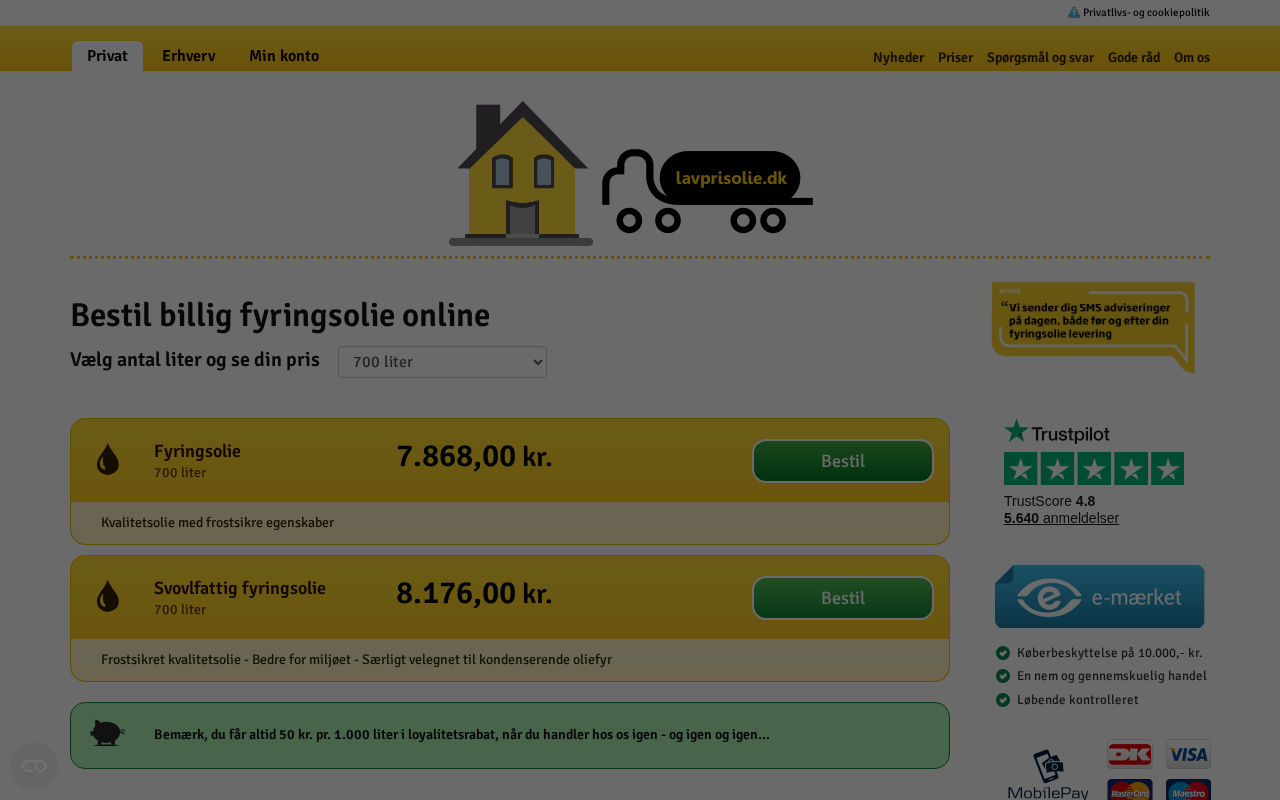
Task: Click the privacy policy warning icon
Action: 1074,13
